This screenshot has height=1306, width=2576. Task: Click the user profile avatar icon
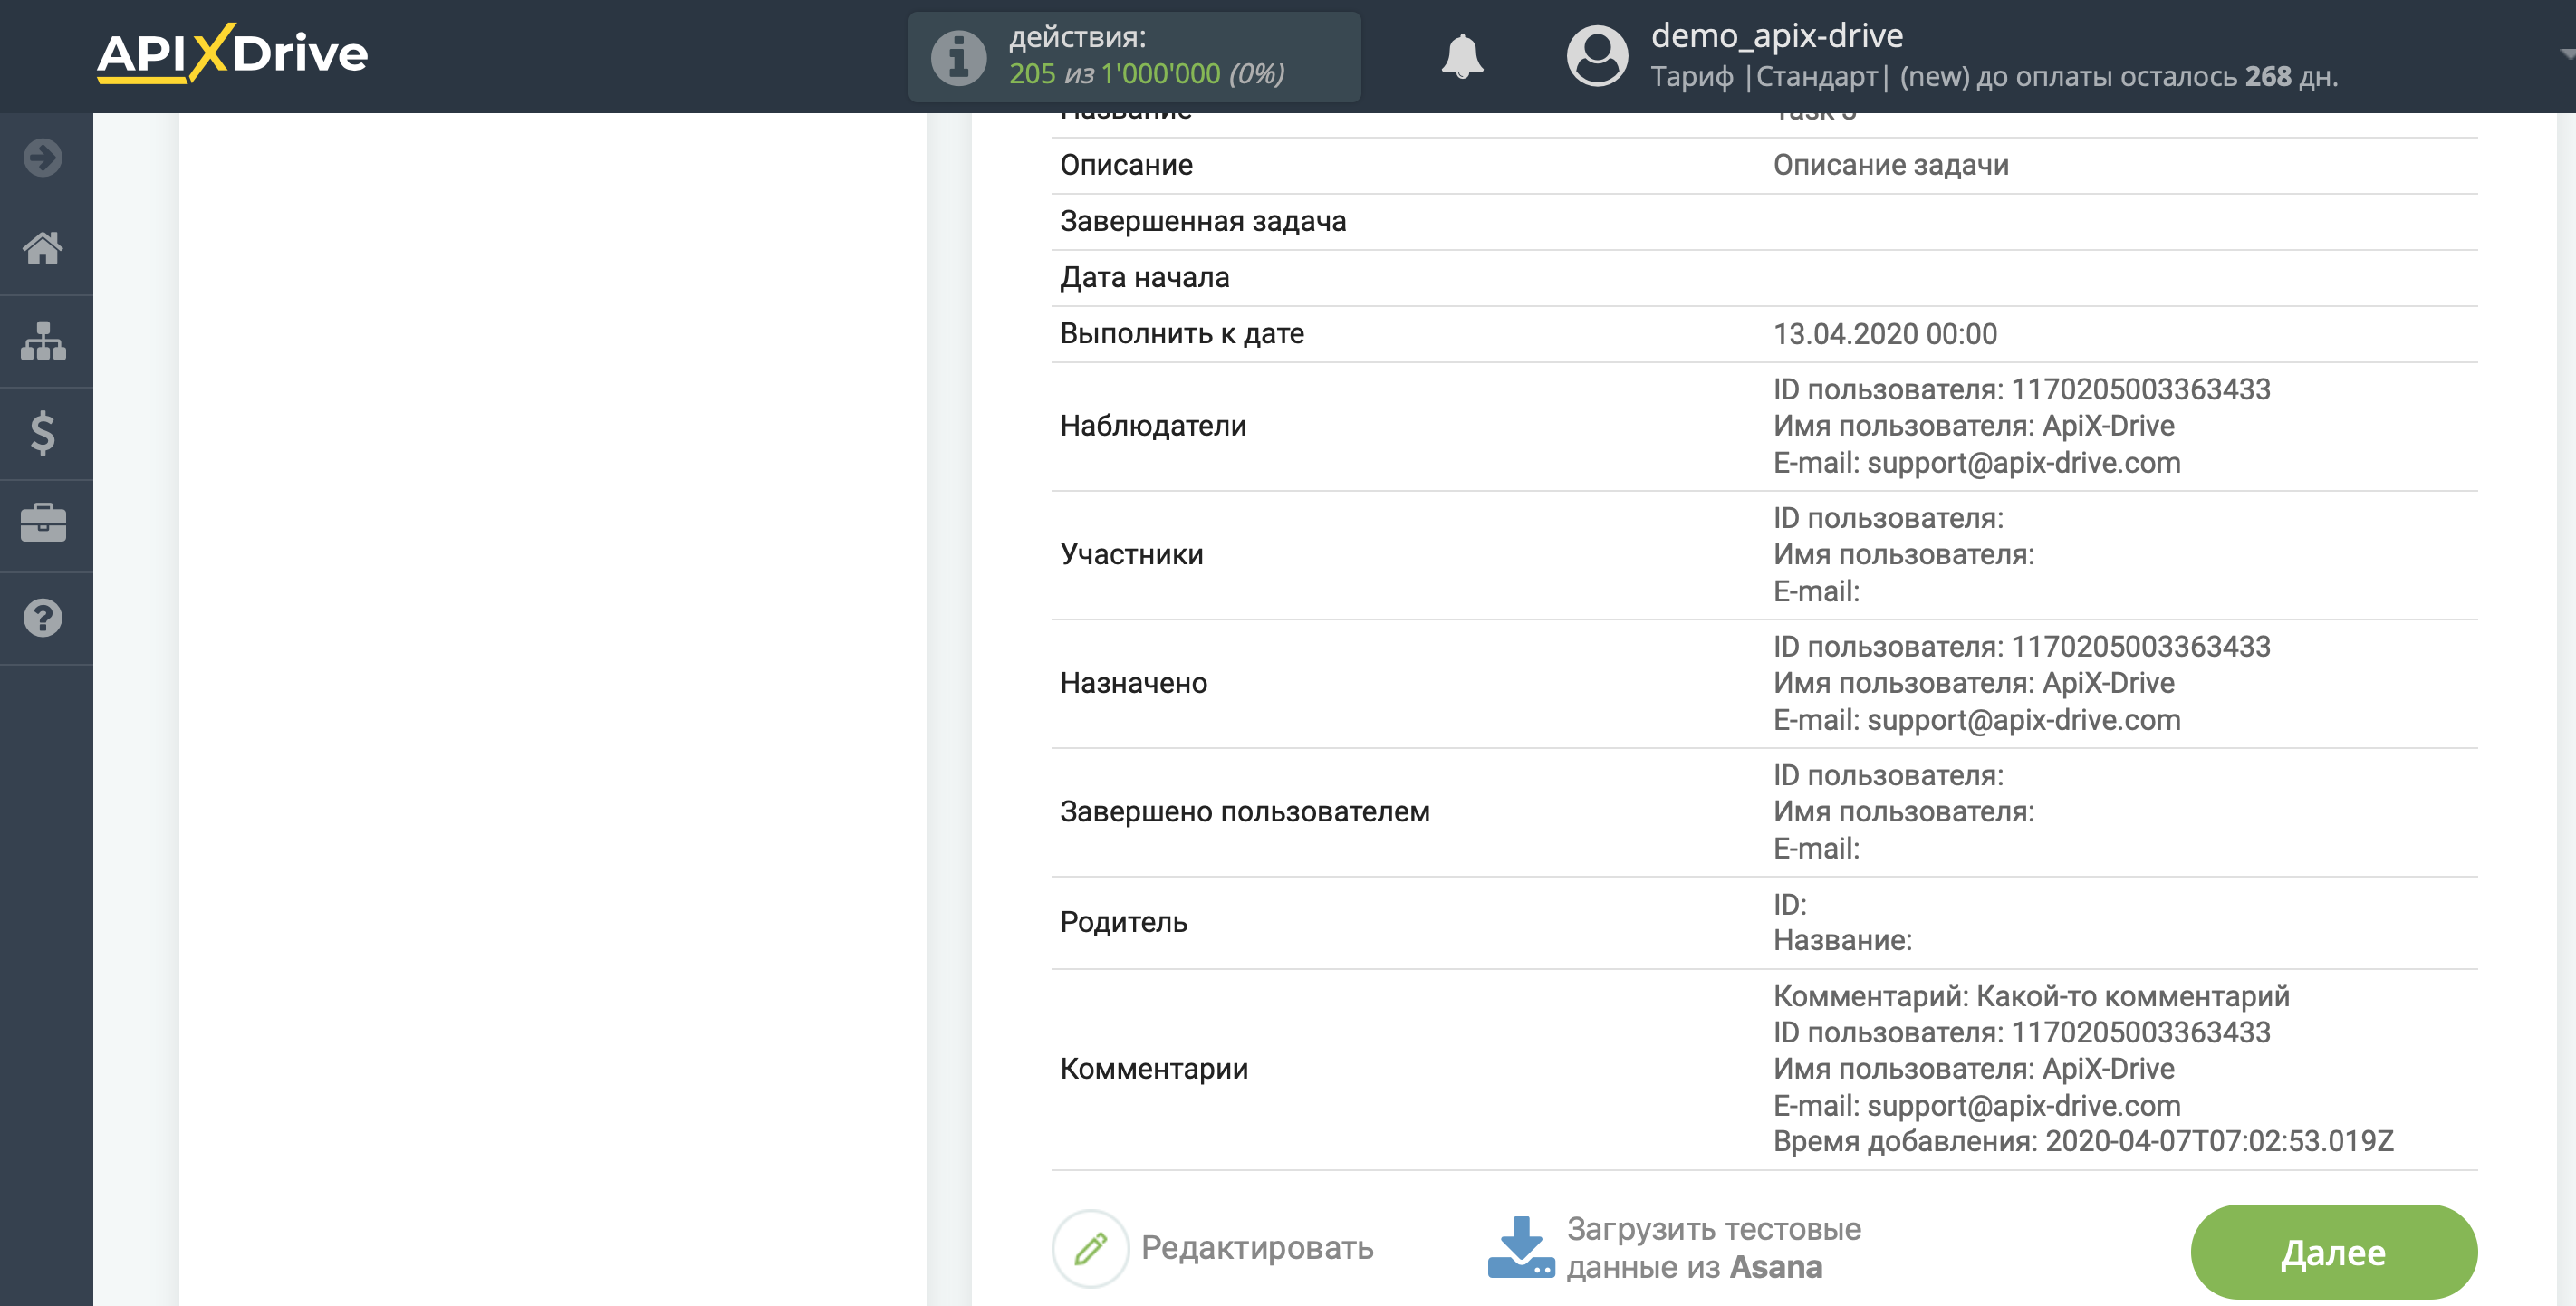pyautogui.click(x=1597, y=56)
